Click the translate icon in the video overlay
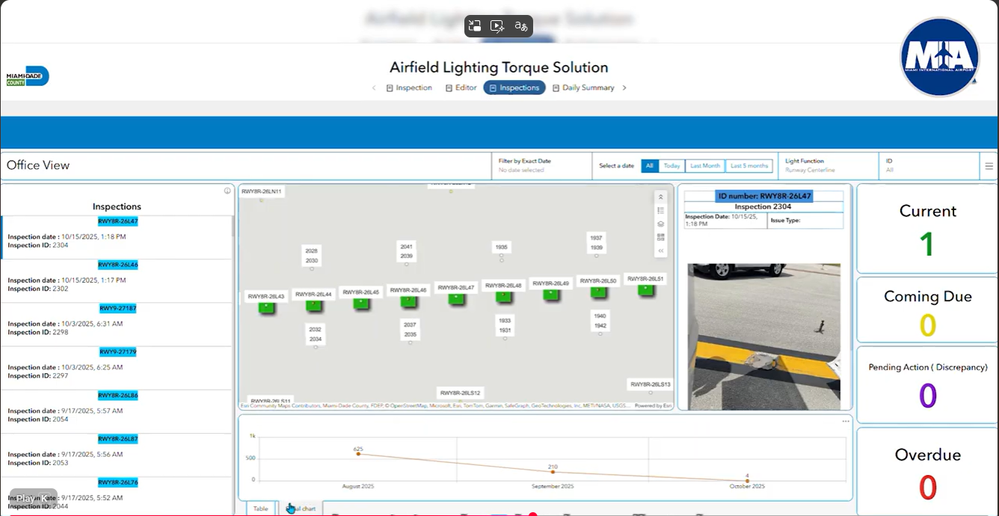The width and height of the screenshot is (999, 516). (521, 26)
